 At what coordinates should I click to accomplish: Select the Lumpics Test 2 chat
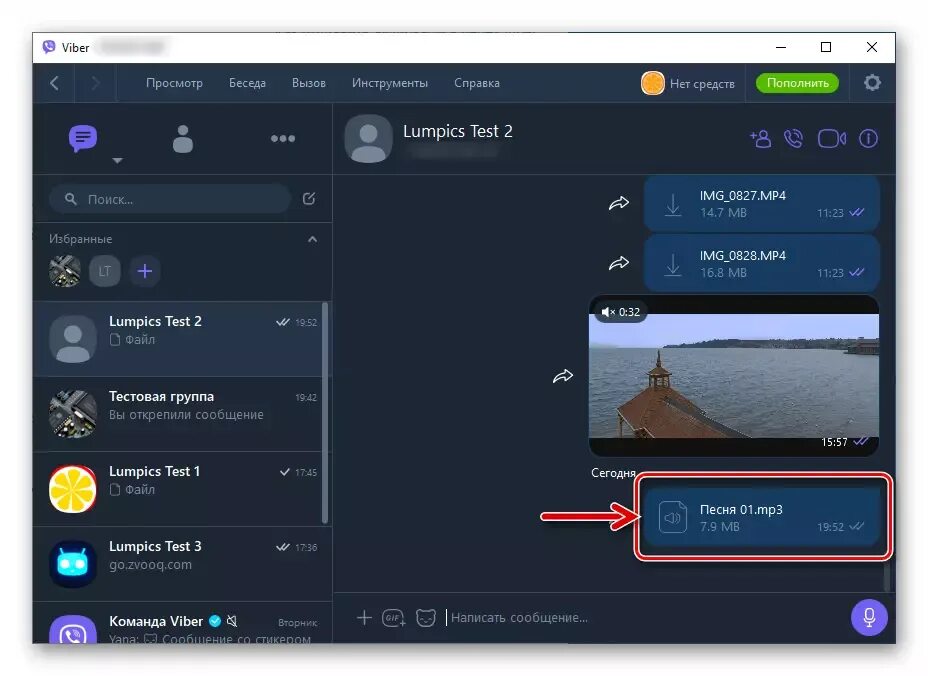pyautogui.click(x=178, y=339)
